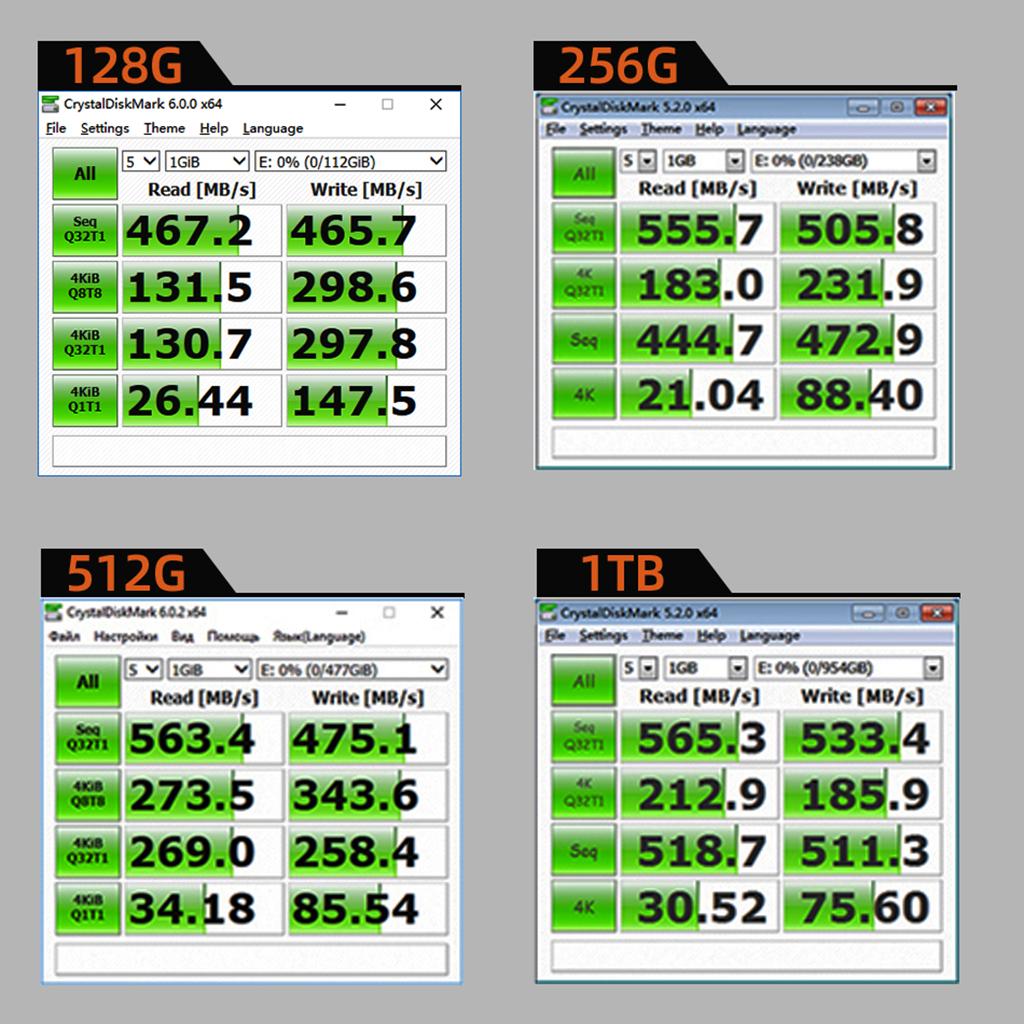This screenshot has width=1024, height=1024.
Task: Click the 4KiB Q1T1 button in the 512G window
Action: pyautogui.click(x=88, y=909)
